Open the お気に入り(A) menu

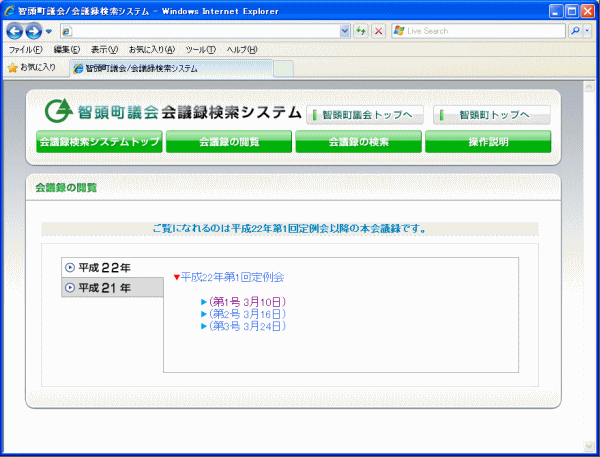tap(152, 50)
